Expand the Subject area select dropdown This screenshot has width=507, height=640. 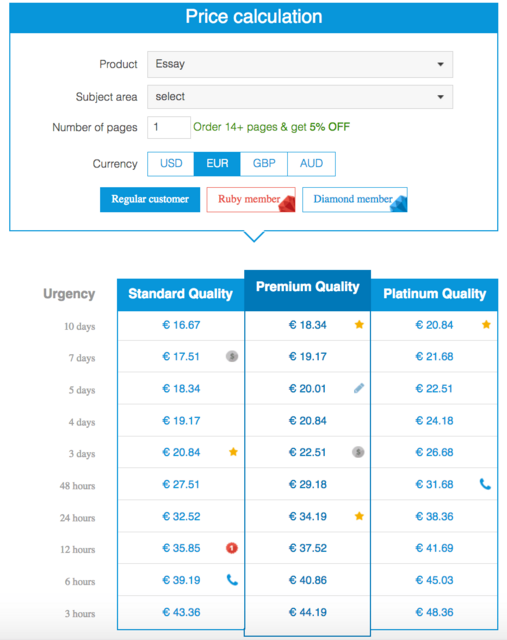[300, 97]
